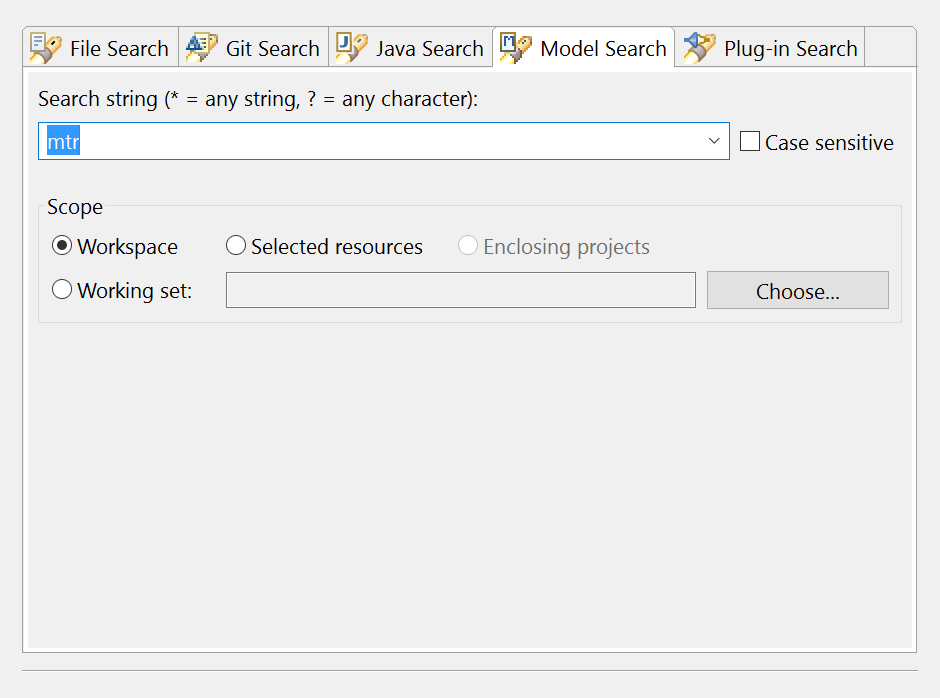
Task: Click the Git Search tab icon
Action: click(x=202, y=49)
